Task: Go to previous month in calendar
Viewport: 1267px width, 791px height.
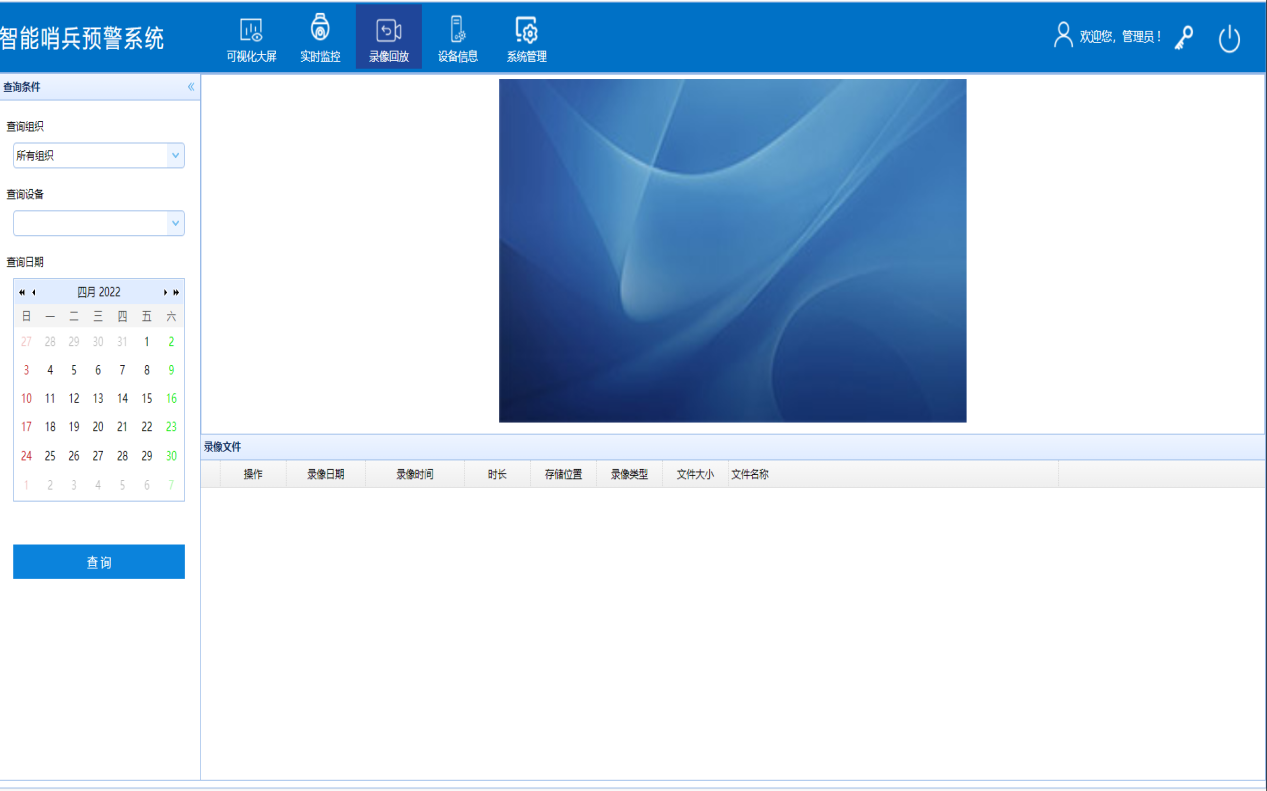Action: (x=34, y=292)
